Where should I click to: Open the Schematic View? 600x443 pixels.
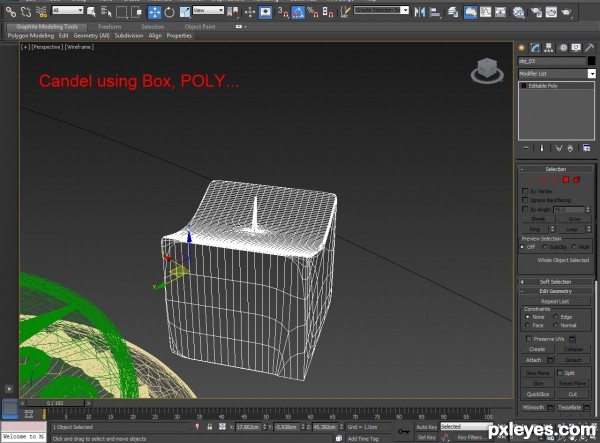click(x=500, y=12)
